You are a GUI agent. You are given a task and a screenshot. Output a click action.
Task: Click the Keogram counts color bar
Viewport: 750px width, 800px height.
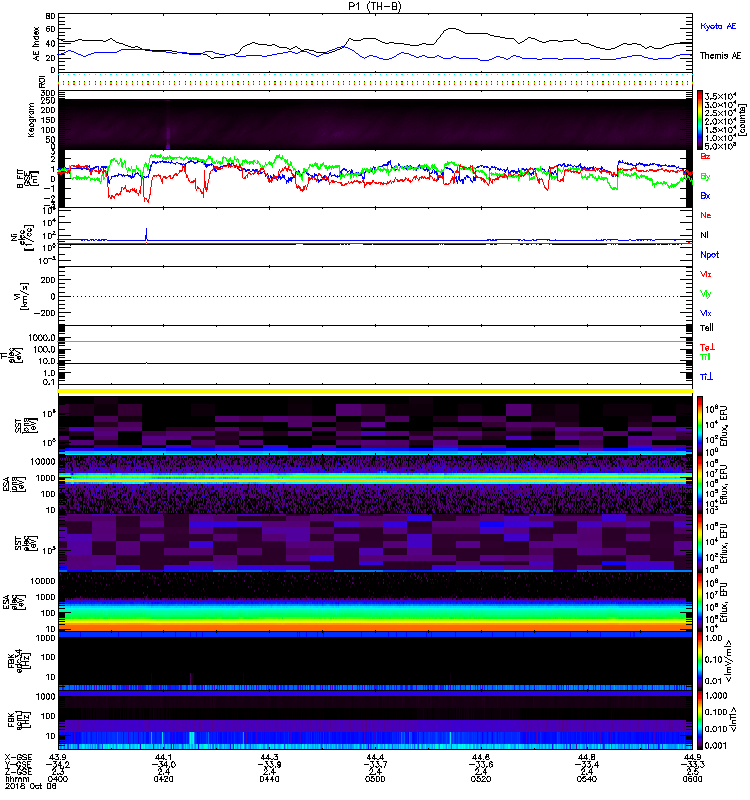point(701,119)
